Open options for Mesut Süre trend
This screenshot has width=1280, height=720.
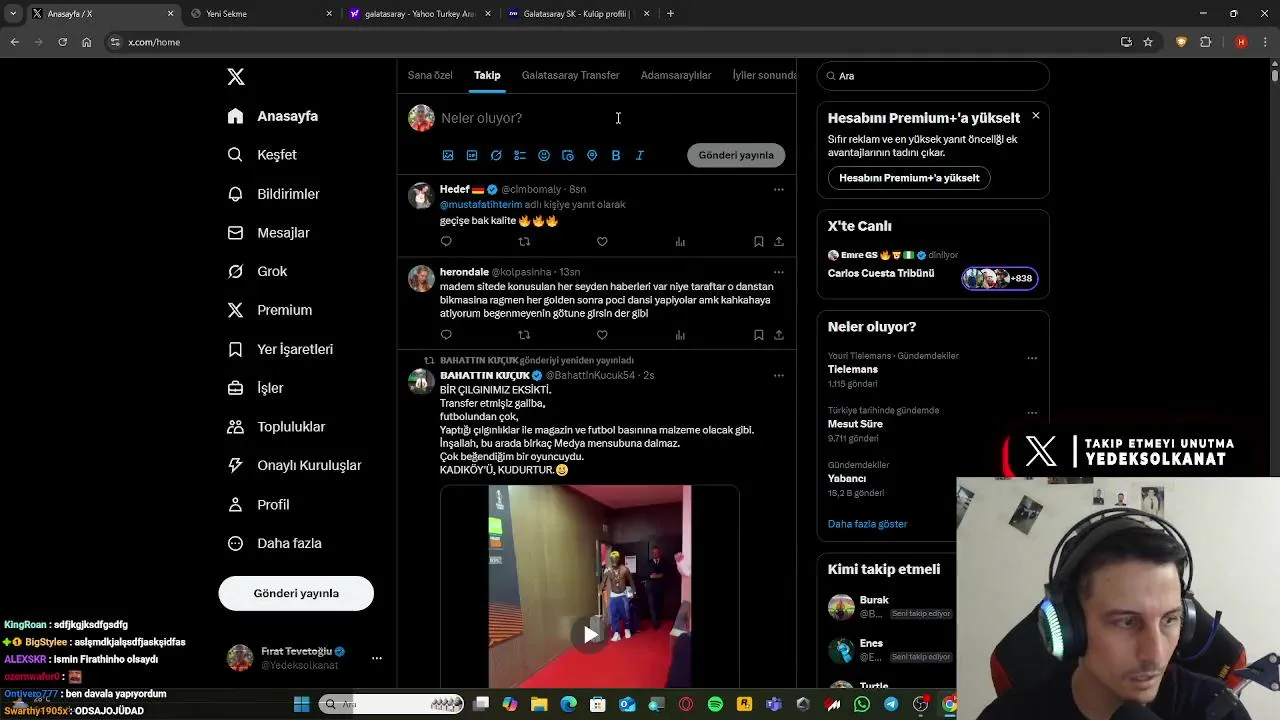1032,412
